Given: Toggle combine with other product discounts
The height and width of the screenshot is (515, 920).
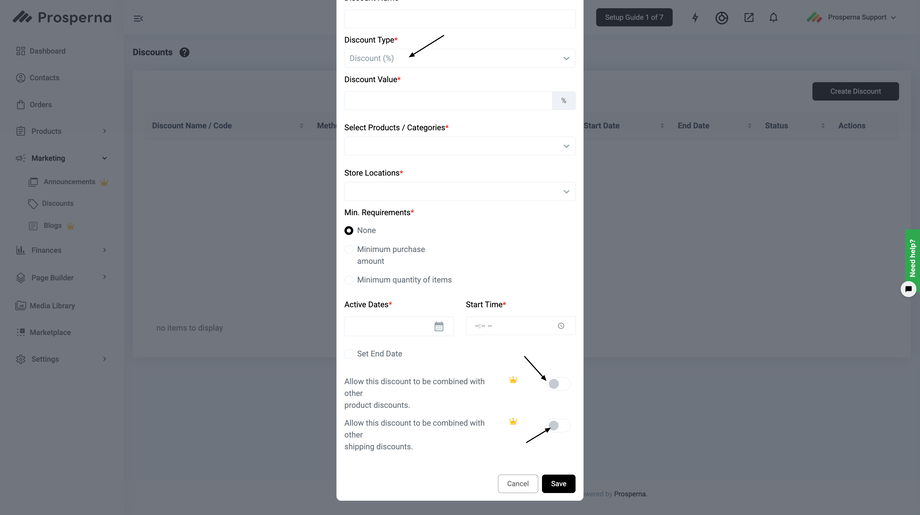Looking at the screenshot, I should [x=558, y=384].
